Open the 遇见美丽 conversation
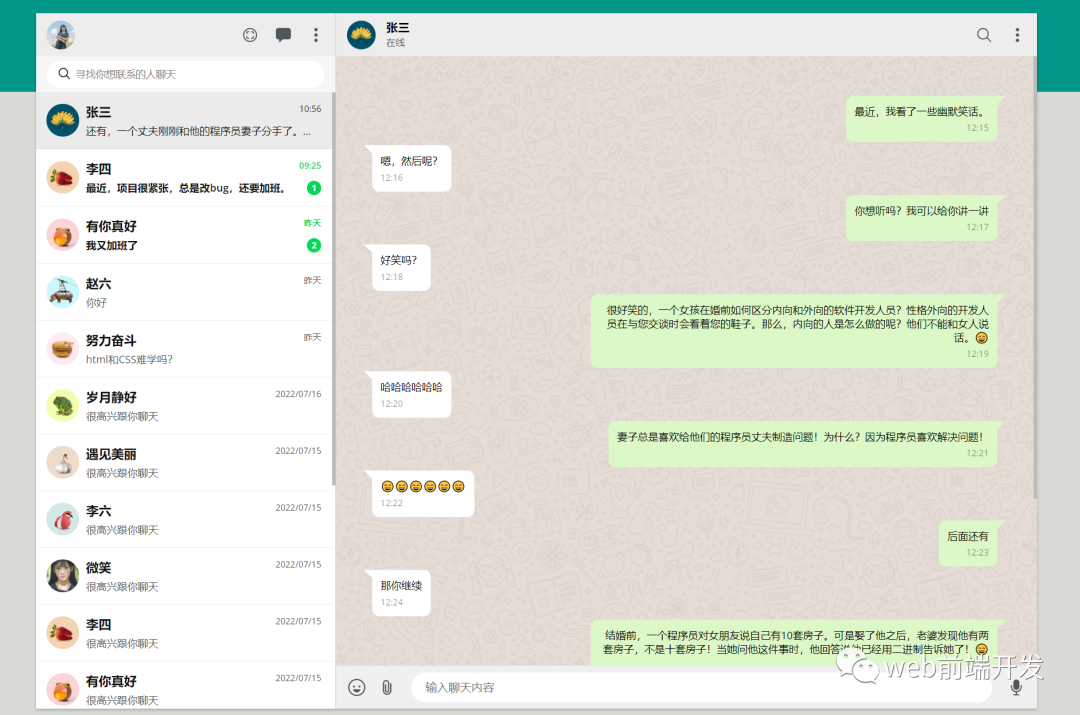The width and height of the screenshot is (1080, 715). tap(185, 463)
